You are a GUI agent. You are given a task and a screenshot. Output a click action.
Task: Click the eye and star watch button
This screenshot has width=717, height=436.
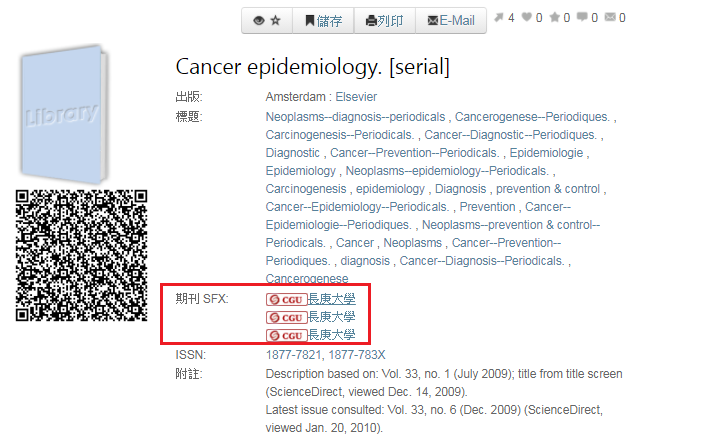pyautogui.click(x=267, y=21)
